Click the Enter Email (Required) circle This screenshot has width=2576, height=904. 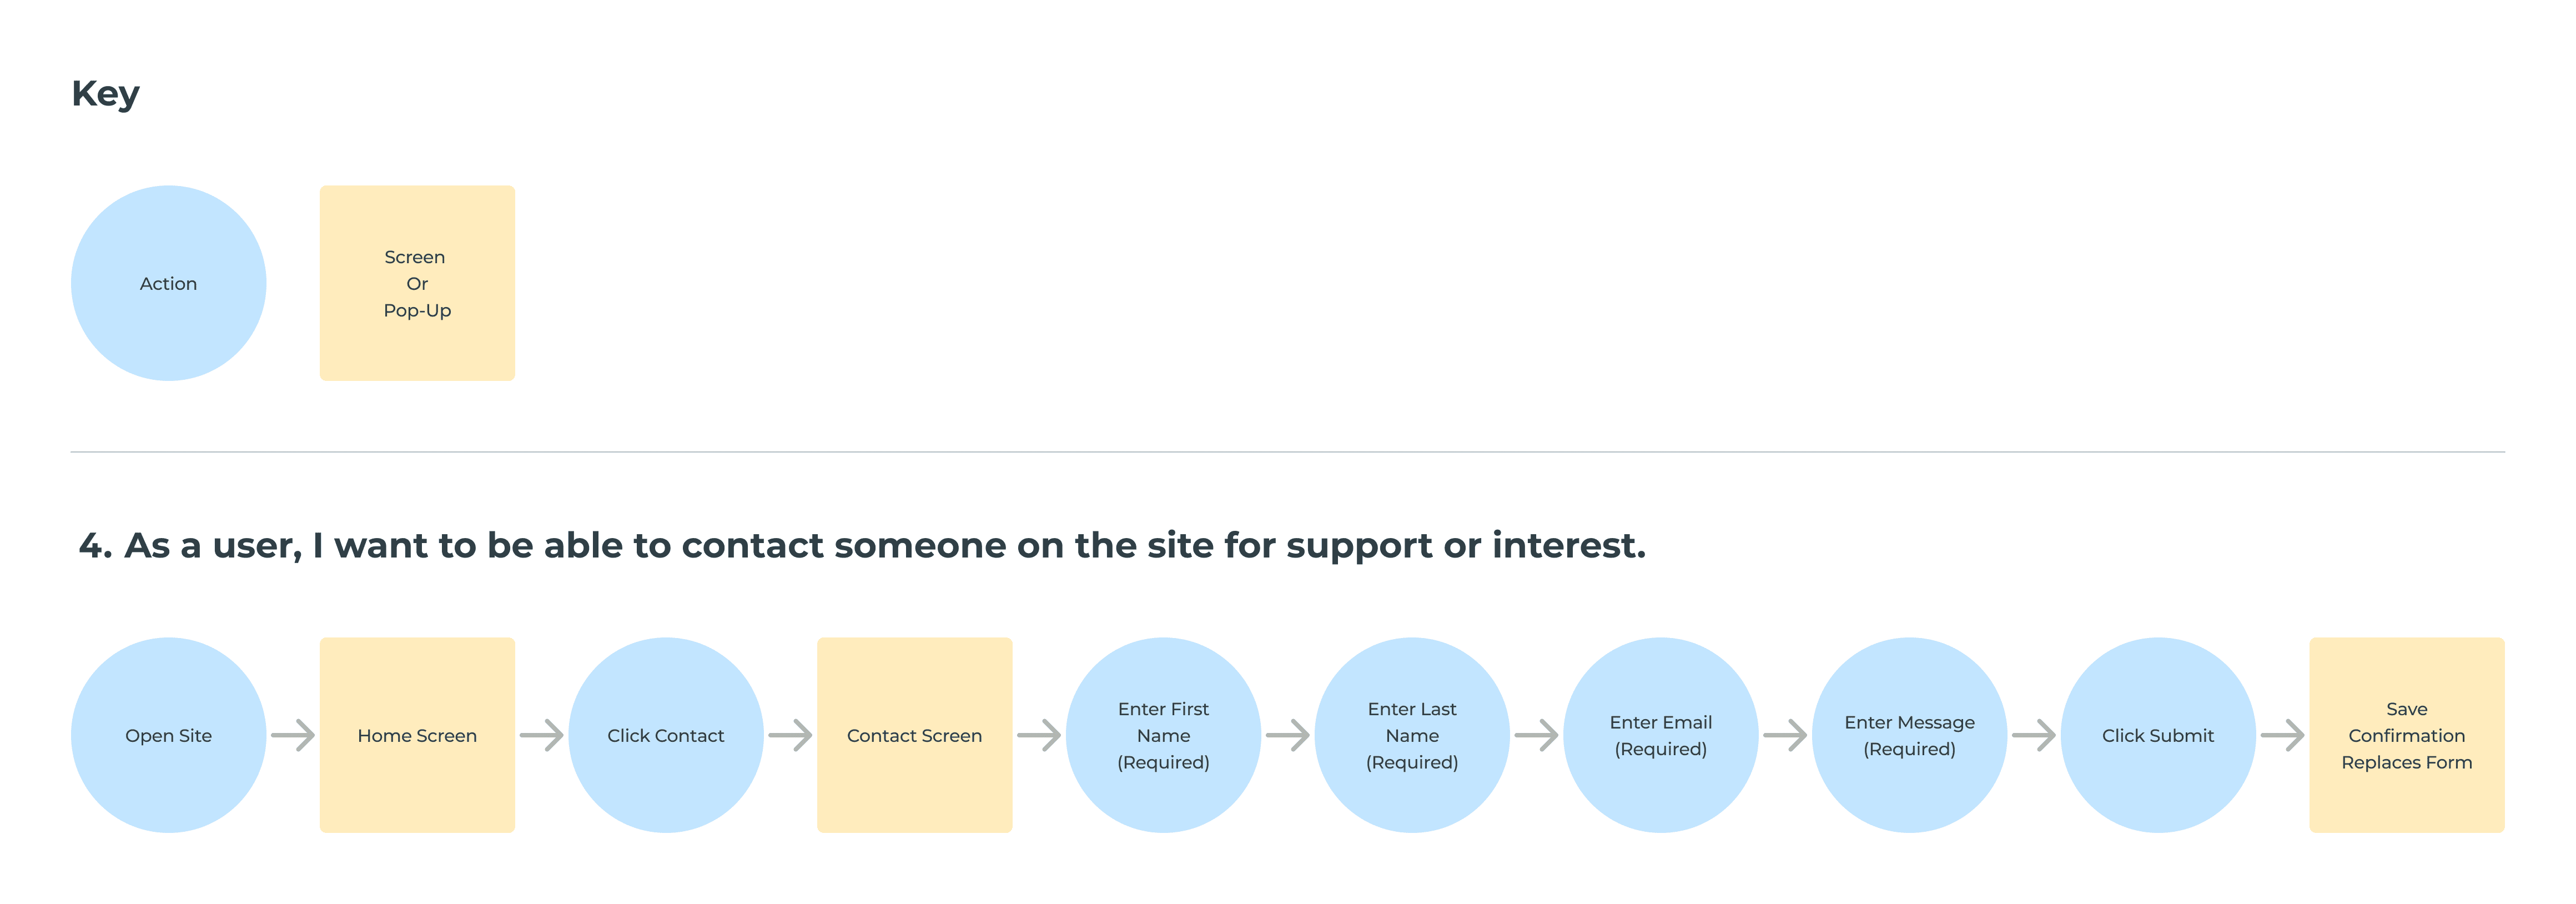(1660, 735)
